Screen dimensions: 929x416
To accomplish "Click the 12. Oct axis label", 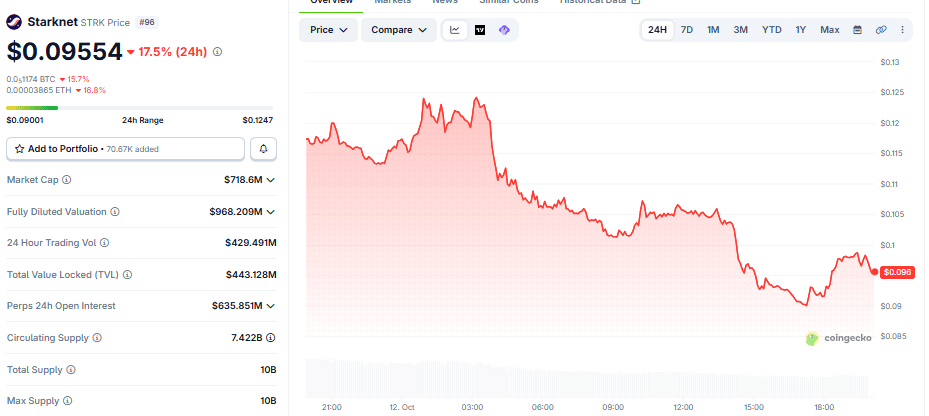I will coord(402,408).
